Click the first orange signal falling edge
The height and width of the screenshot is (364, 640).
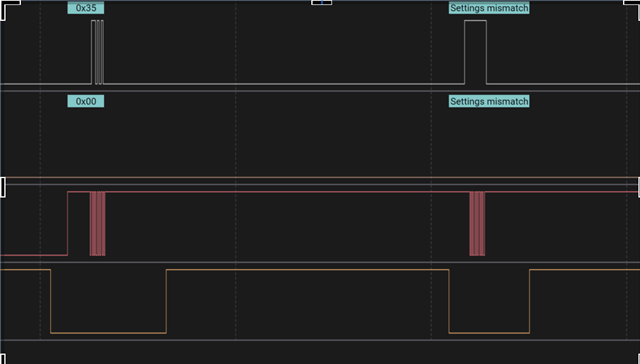tap(51, 301)
